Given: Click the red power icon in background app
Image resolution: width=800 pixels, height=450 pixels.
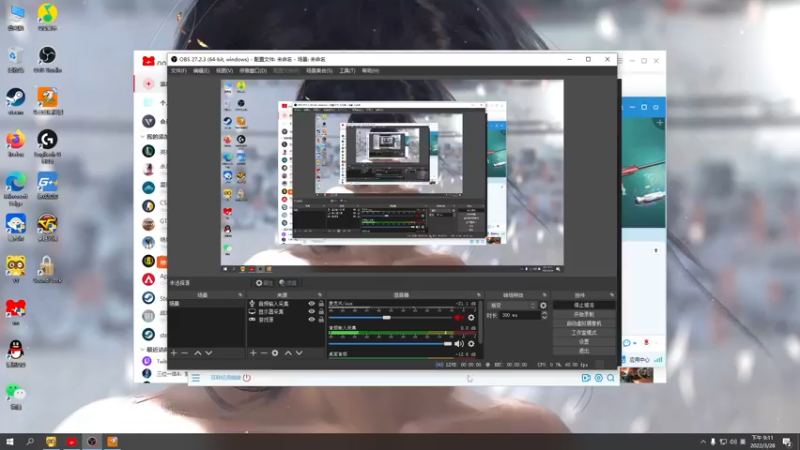Looking at the screenshot, I should pos(247,378).
